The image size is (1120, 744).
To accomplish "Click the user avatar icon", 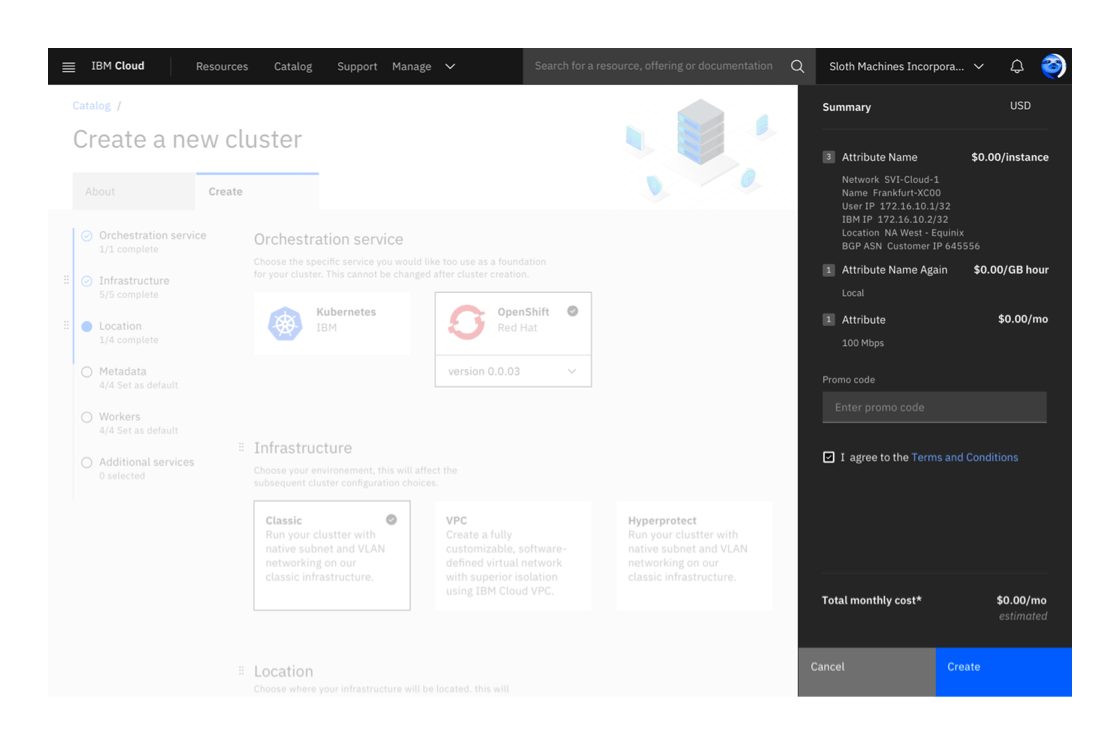I will pyautogui.click(x=1053, y=66).
